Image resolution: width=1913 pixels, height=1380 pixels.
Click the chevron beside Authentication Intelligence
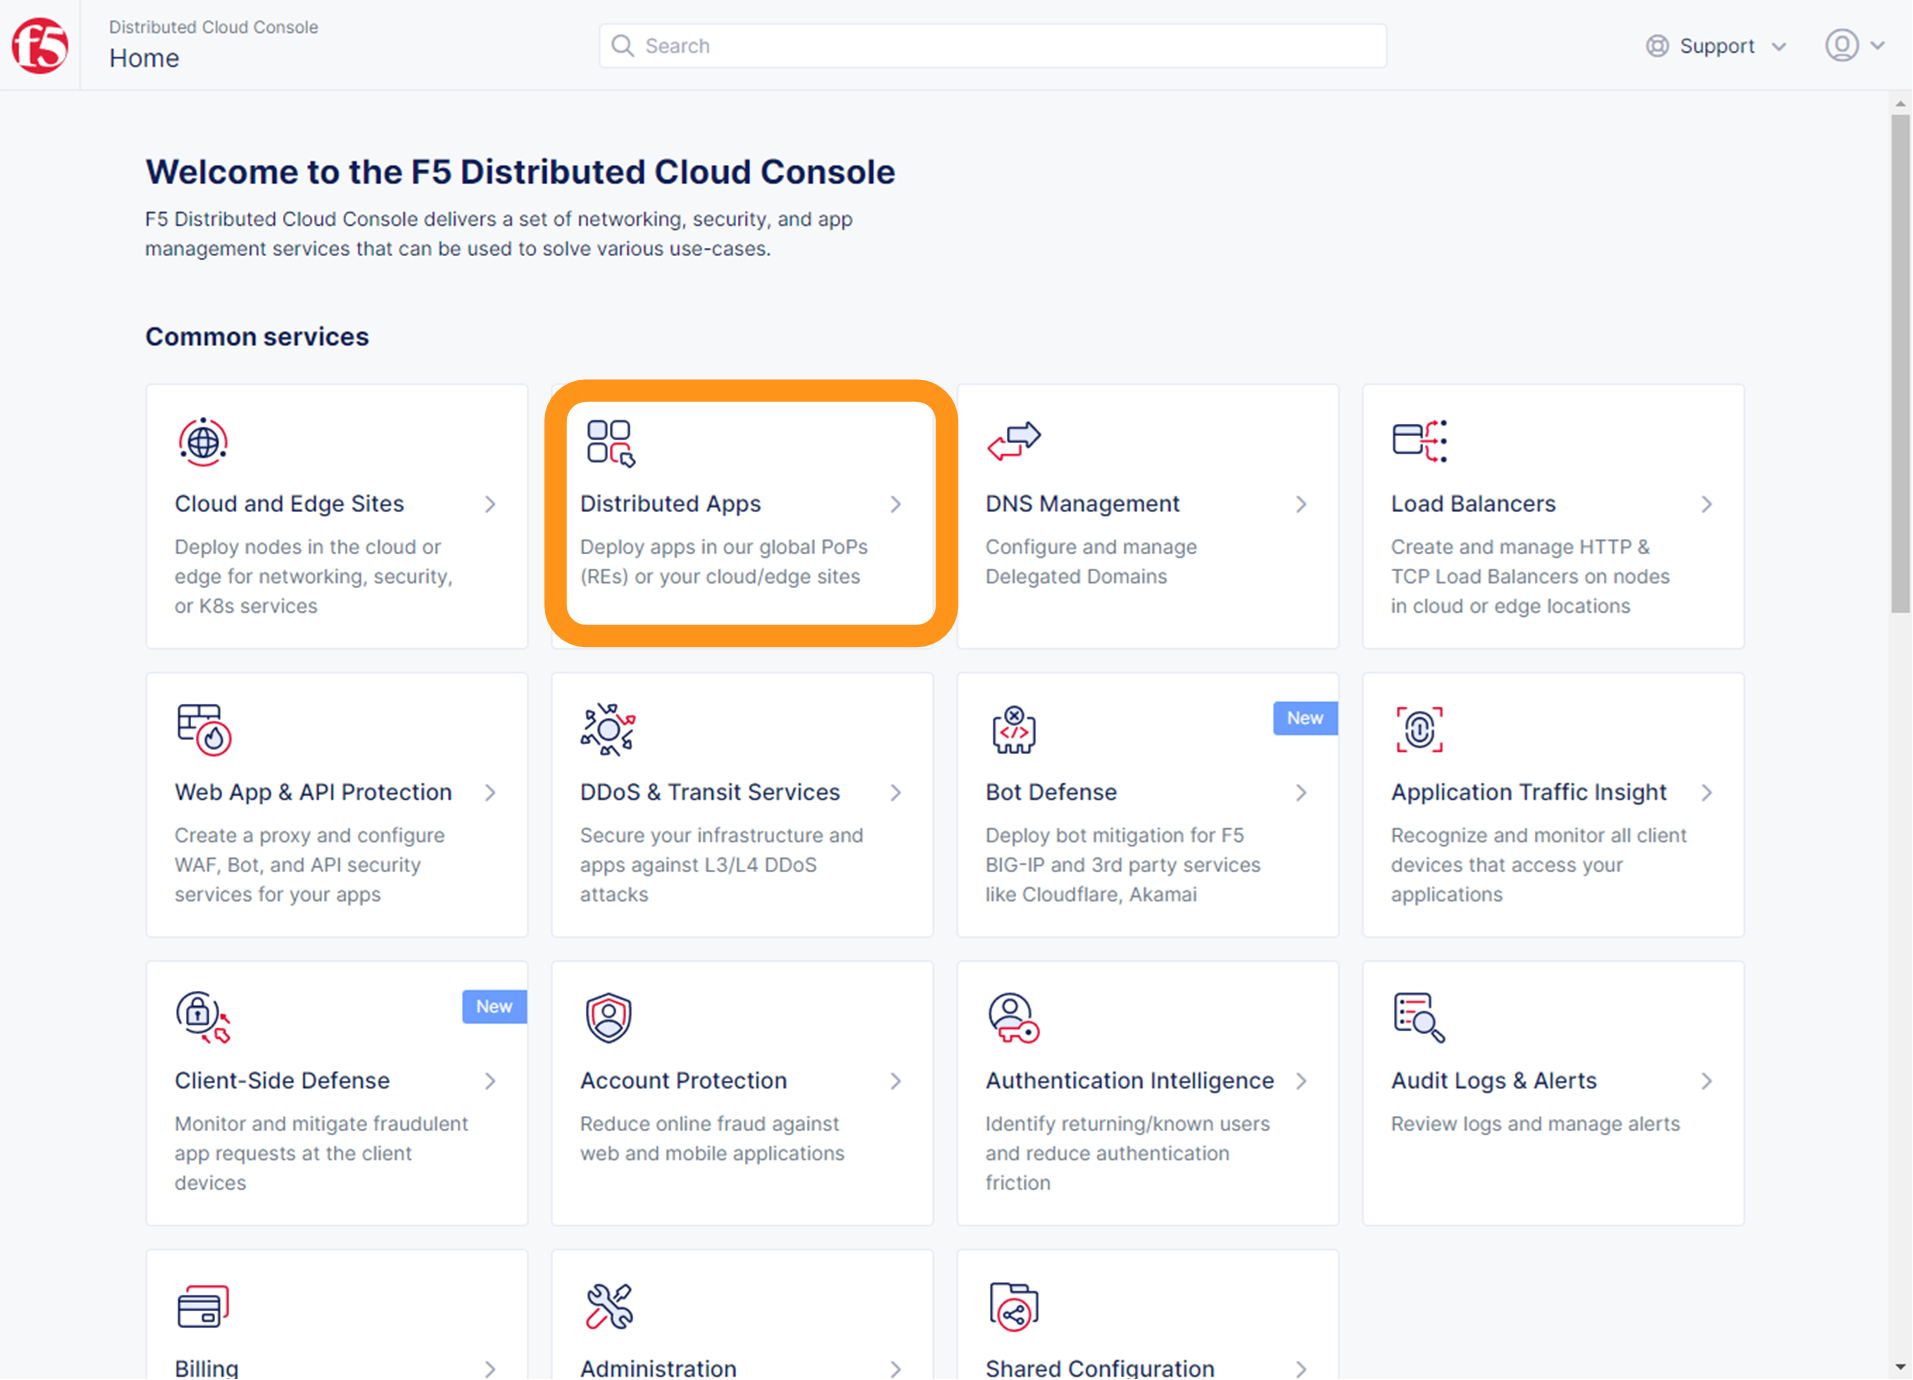1301,1081
